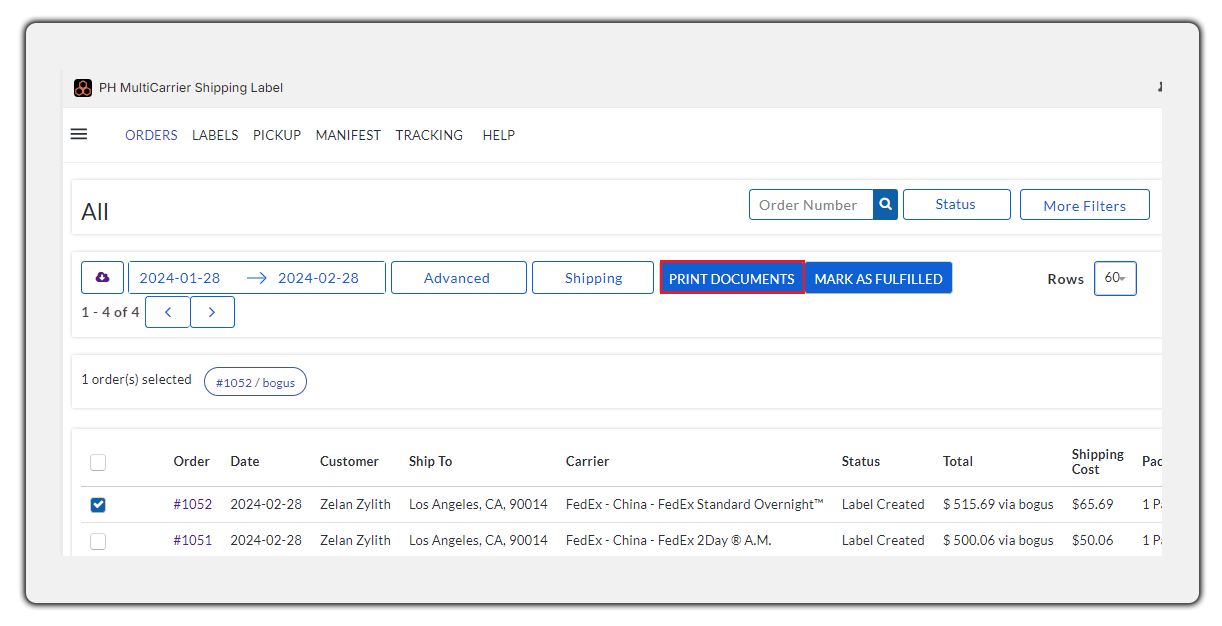This screenshot has height=626, width=1222.
Task: Click the Ship To column header
Action: 430,461
